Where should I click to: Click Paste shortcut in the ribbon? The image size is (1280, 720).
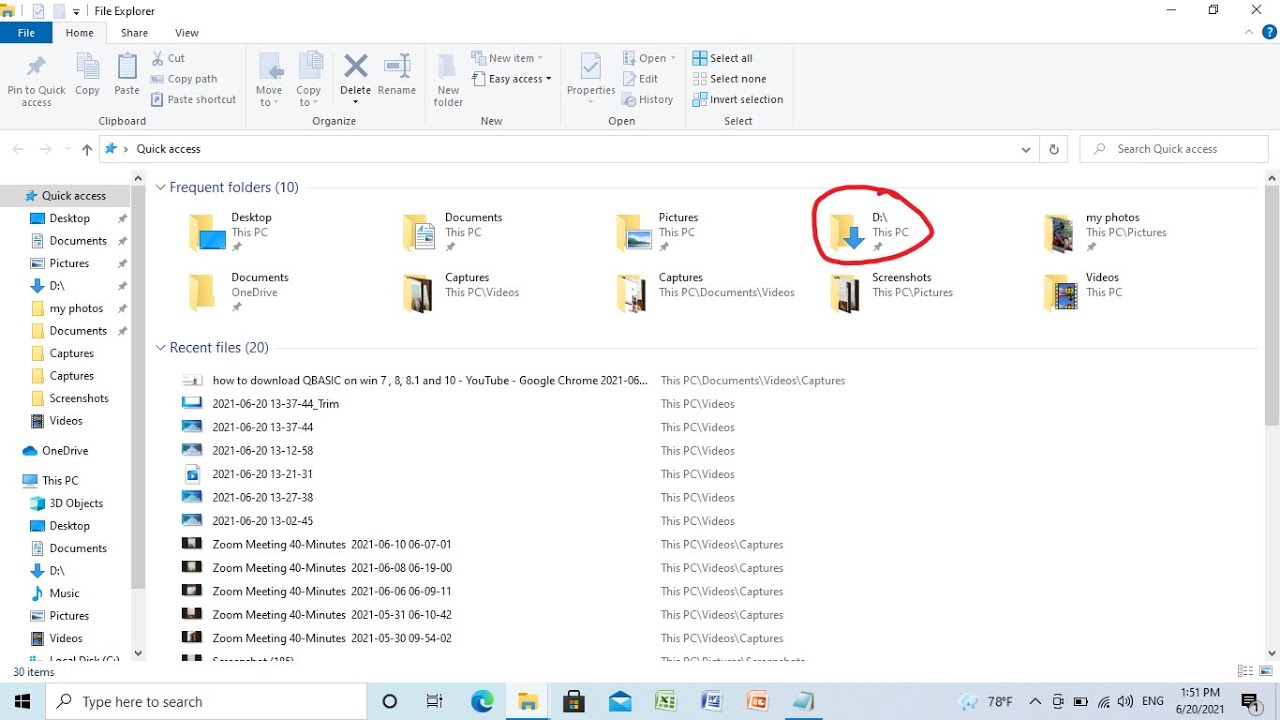pyautogui.click(x=194, y=99)
